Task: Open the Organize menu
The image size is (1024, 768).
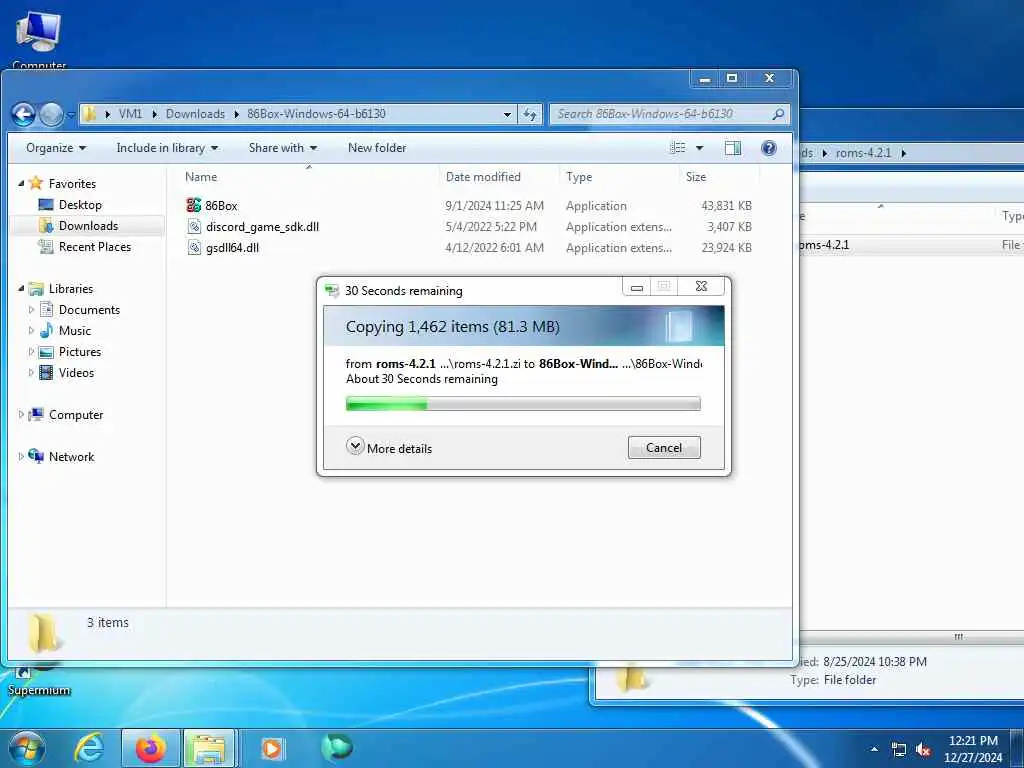Action: point(56,148)
